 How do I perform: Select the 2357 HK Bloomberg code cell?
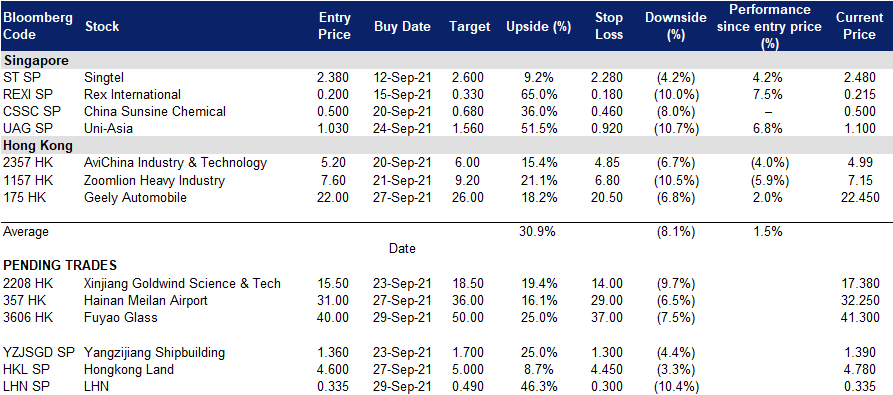click(x=27, y=163)
